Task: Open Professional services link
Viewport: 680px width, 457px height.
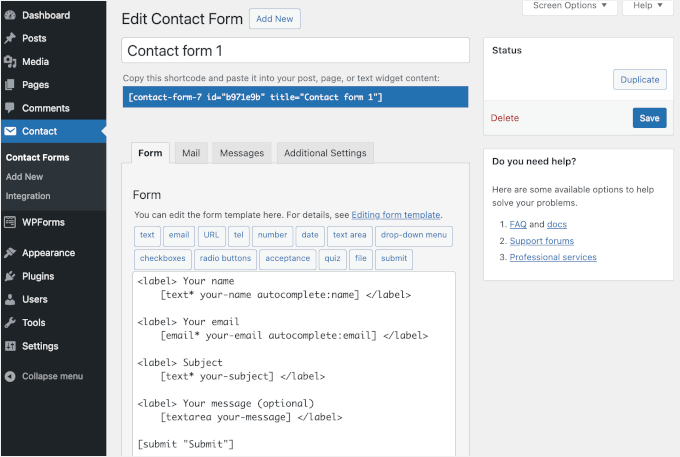Action: (553, 257)
